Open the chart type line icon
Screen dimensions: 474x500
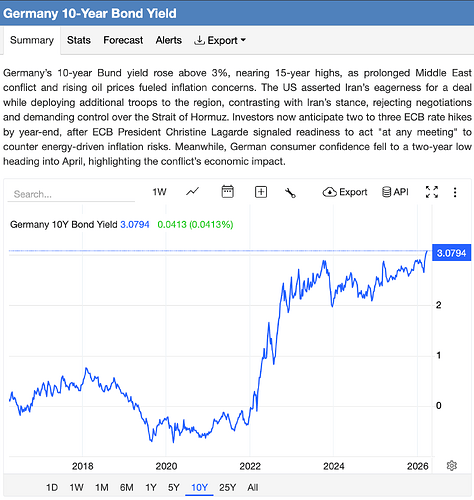click(192, 192)
